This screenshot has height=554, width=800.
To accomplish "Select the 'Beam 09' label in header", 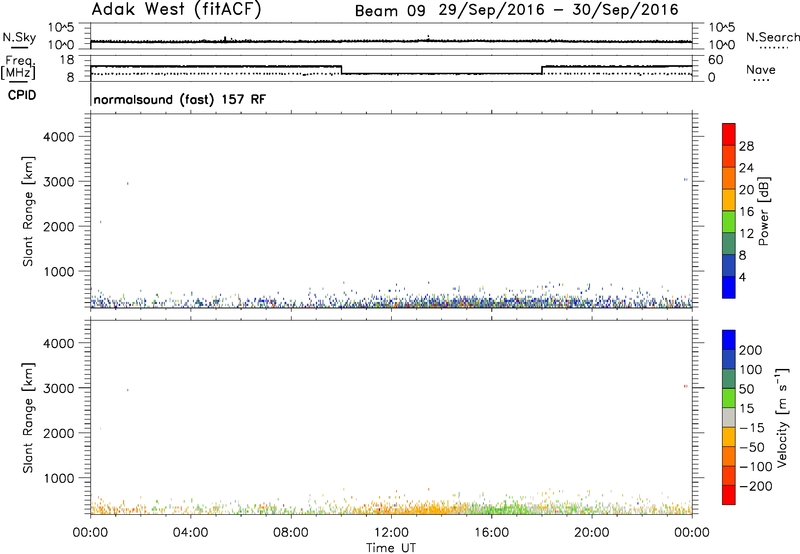I will coord(390,11).
